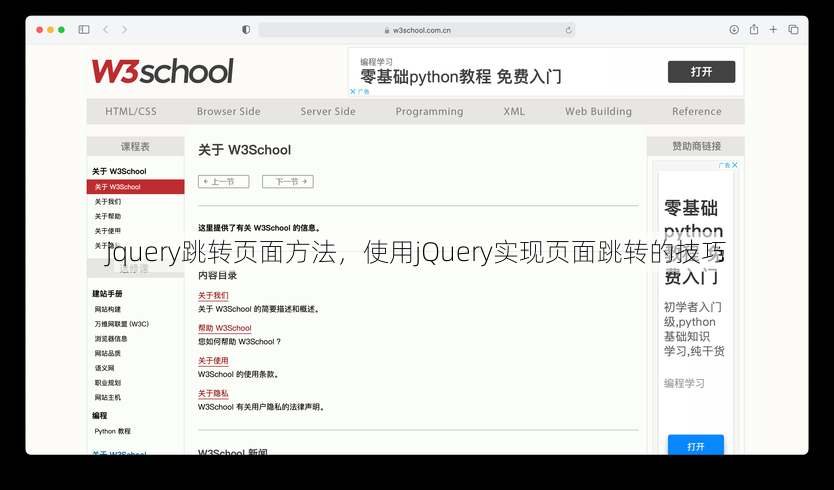
Task: Open 关于我们 in the left sidebar
Action: pyautogui.click(x=108, y=202)
